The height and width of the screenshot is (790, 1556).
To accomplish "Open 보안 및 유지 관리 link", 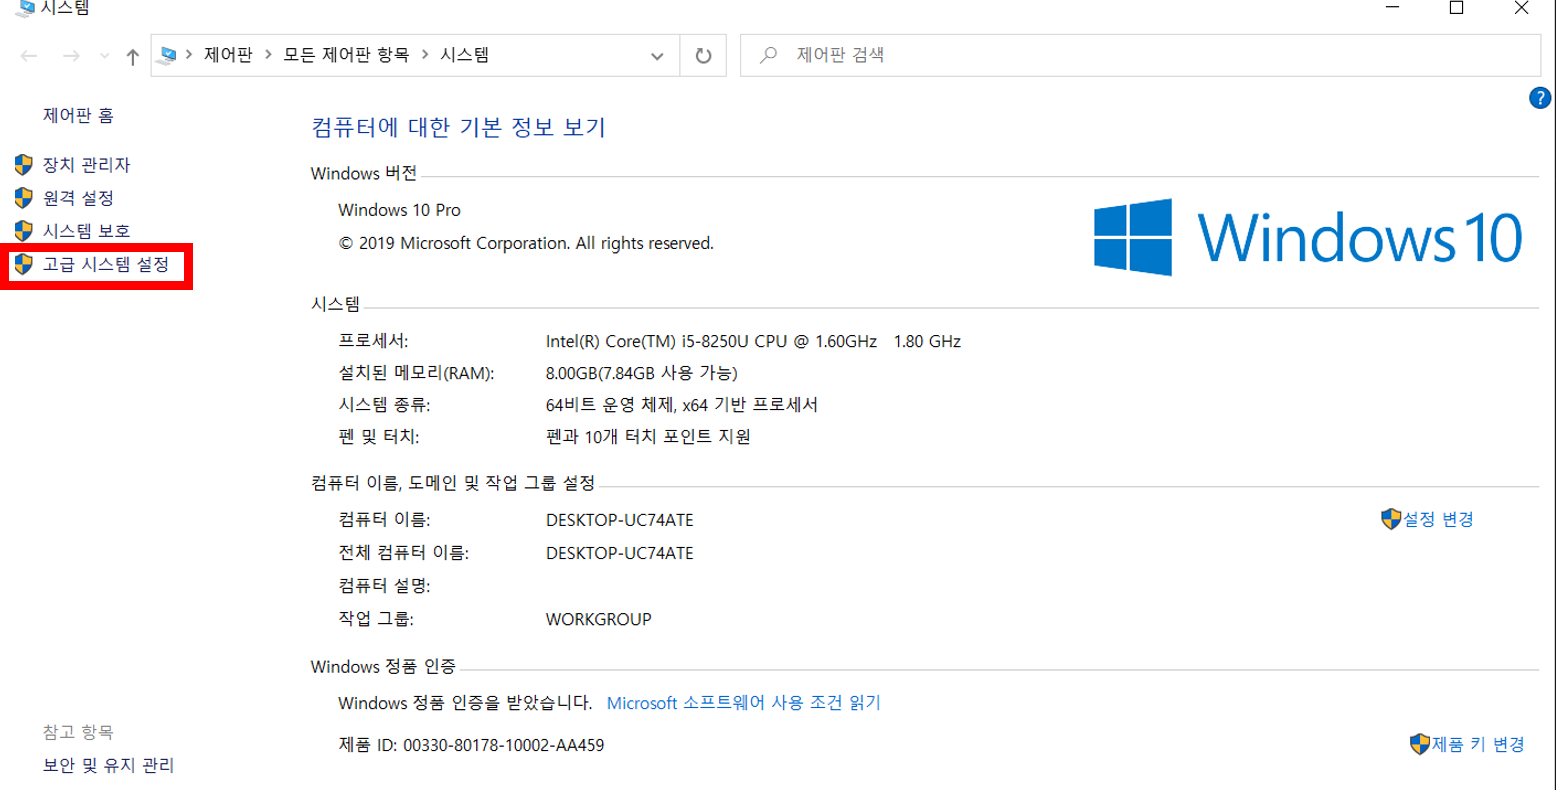I will [x=108, y=766].
